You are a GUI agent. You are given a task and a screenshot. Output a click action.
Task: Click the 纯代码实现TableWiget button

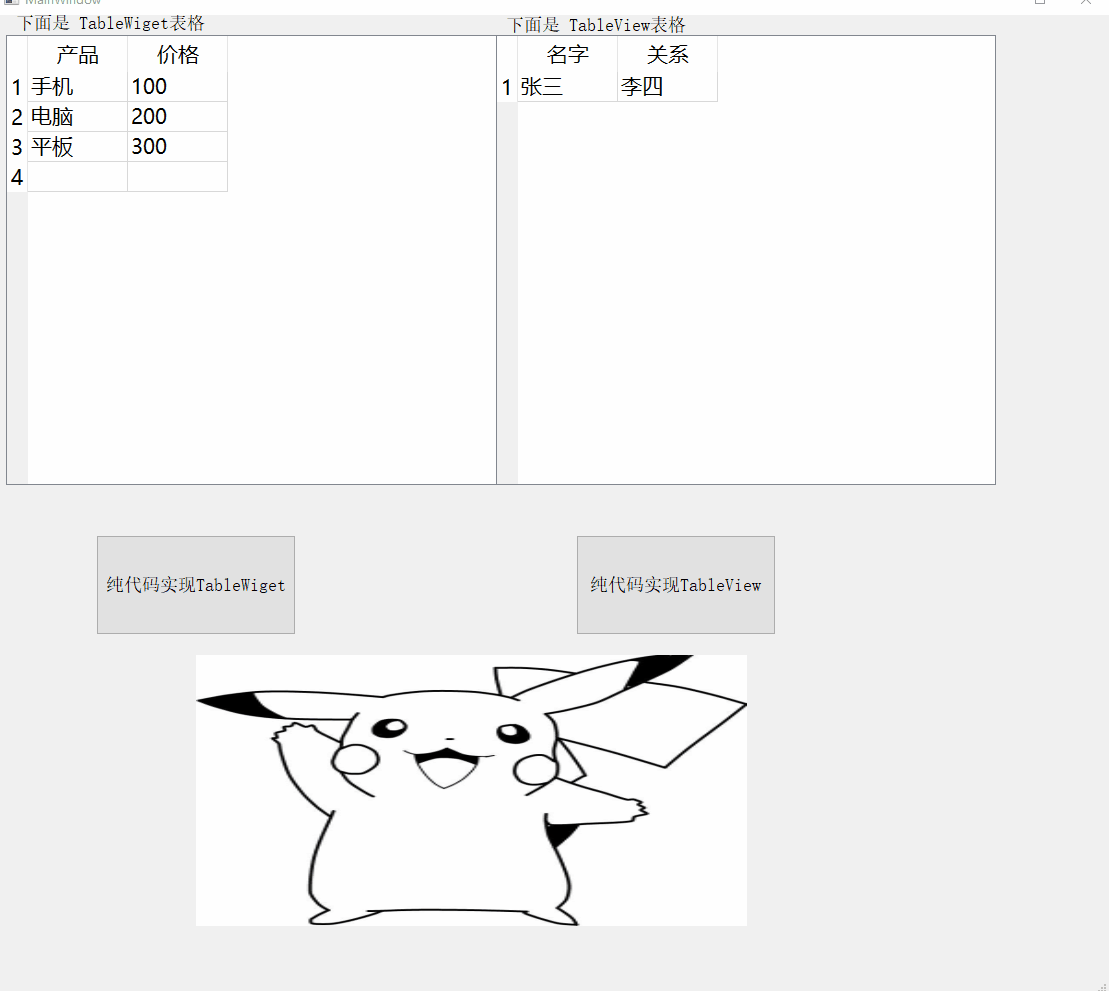pyautogui.click(x=195, y=584)
